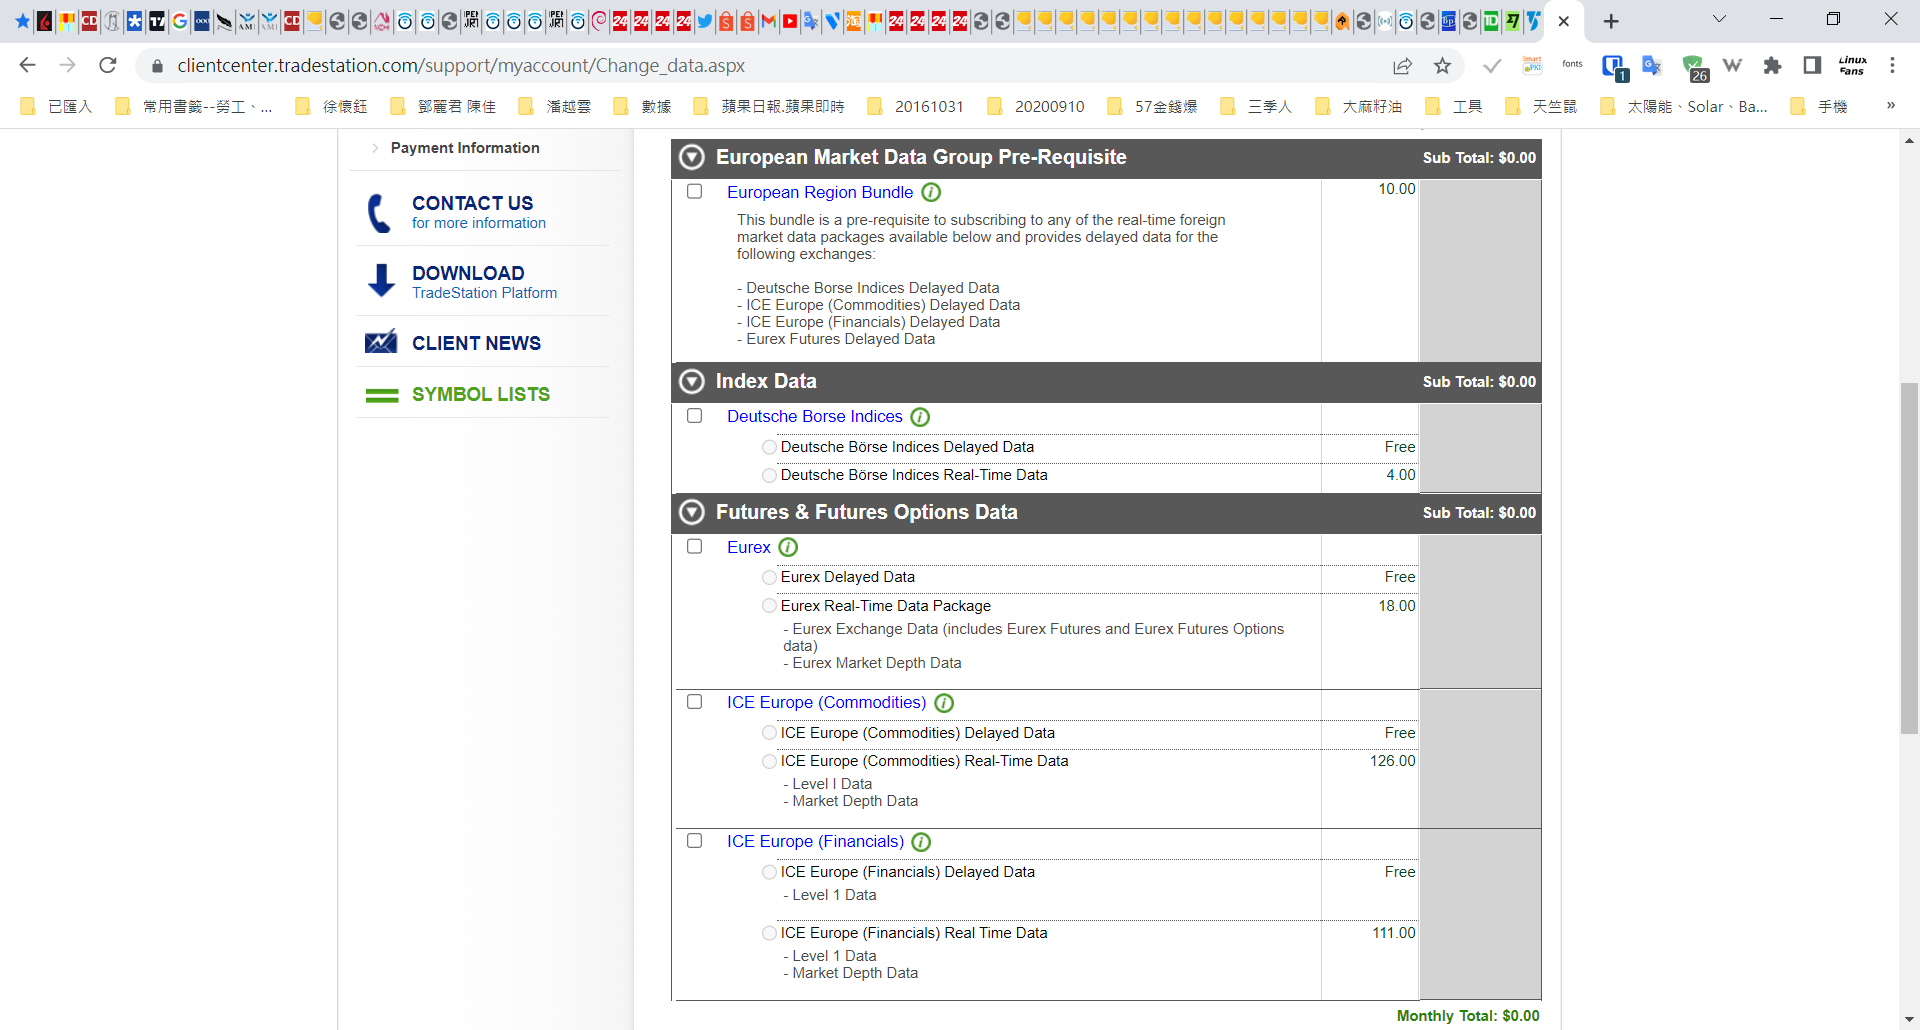Collapse the Index Data section

[x=692, y=381]
